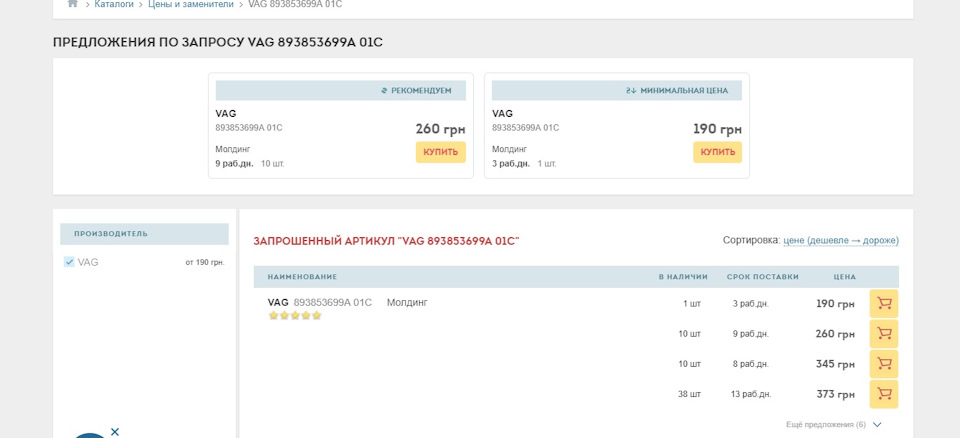Open the Цены и заменители breadcrumb link
Image resolution: width=960 pixels, height=438 pixels.
(x=191, y=4)
